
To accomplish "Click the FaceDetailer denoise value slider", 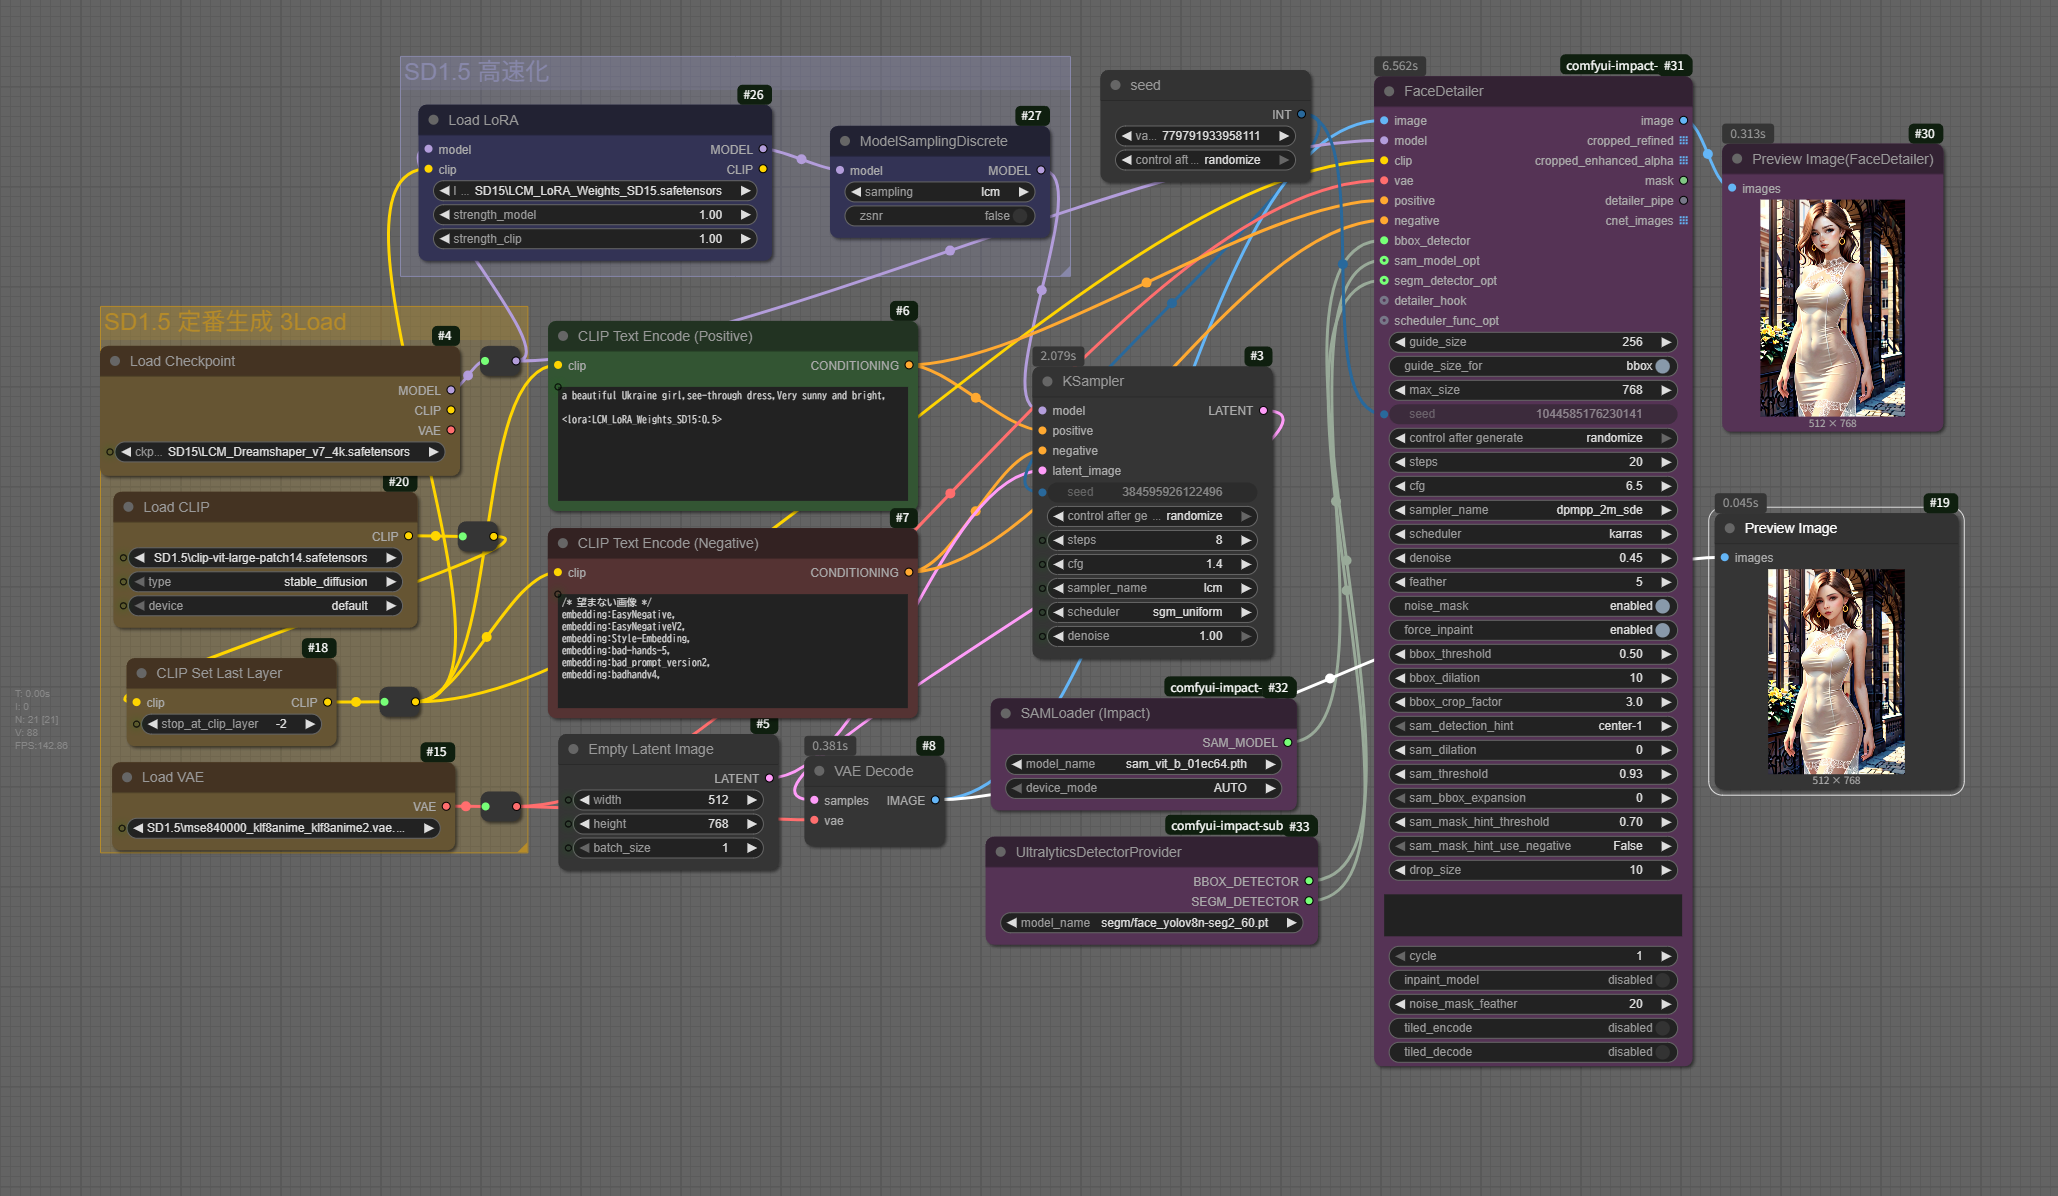I will coord(1532,558).
